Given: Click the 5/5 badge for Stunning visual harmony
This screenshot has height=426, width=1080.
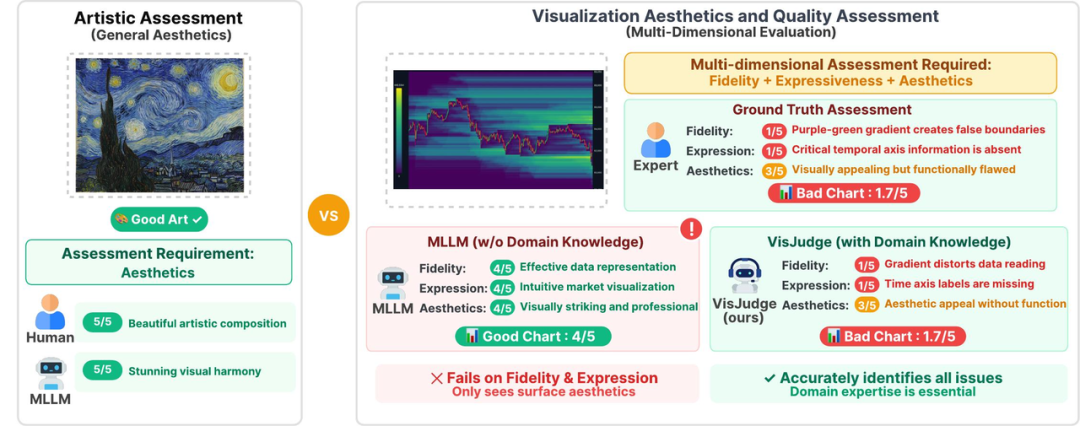Looking at the screenshot, I should 101,371.
